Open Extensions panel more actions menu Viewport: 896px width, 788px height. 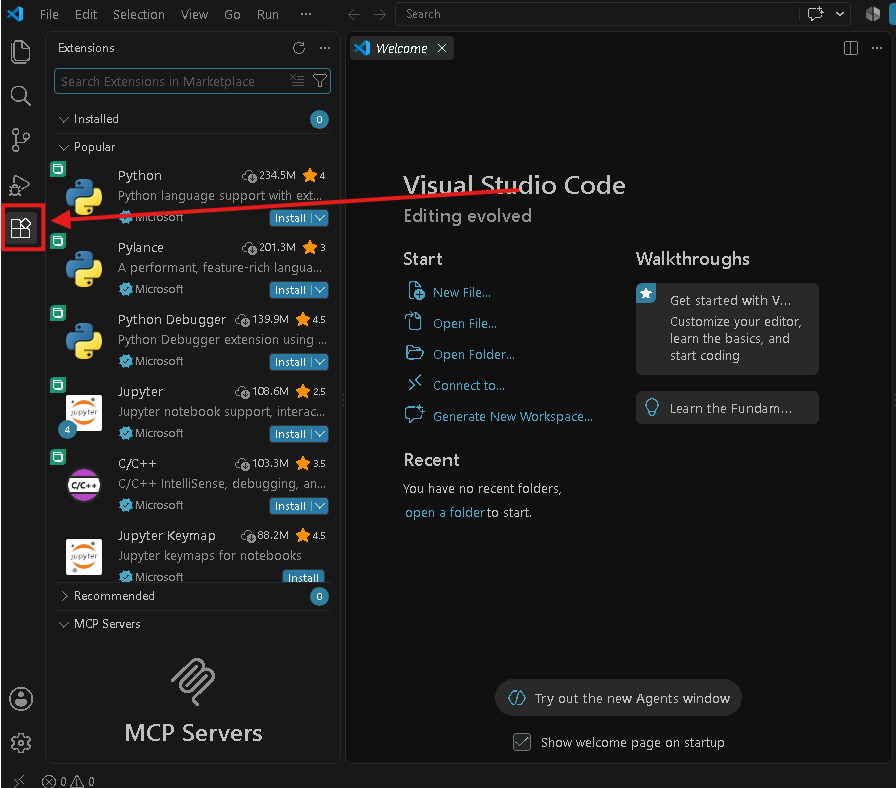click(325, 48)
